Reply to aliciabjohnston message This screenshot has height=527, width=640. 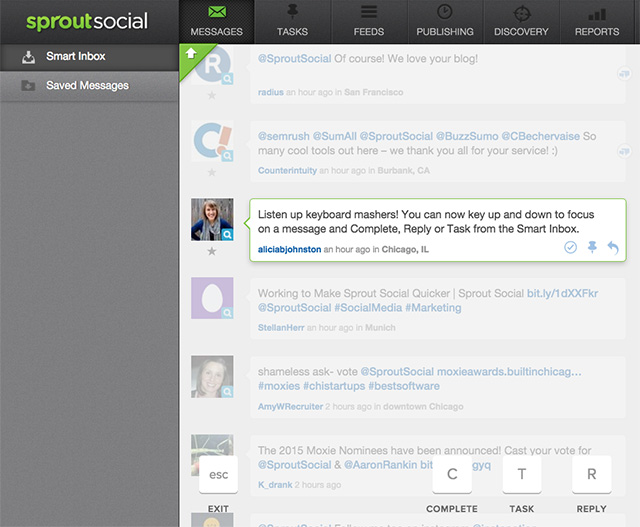coord(613,247)
